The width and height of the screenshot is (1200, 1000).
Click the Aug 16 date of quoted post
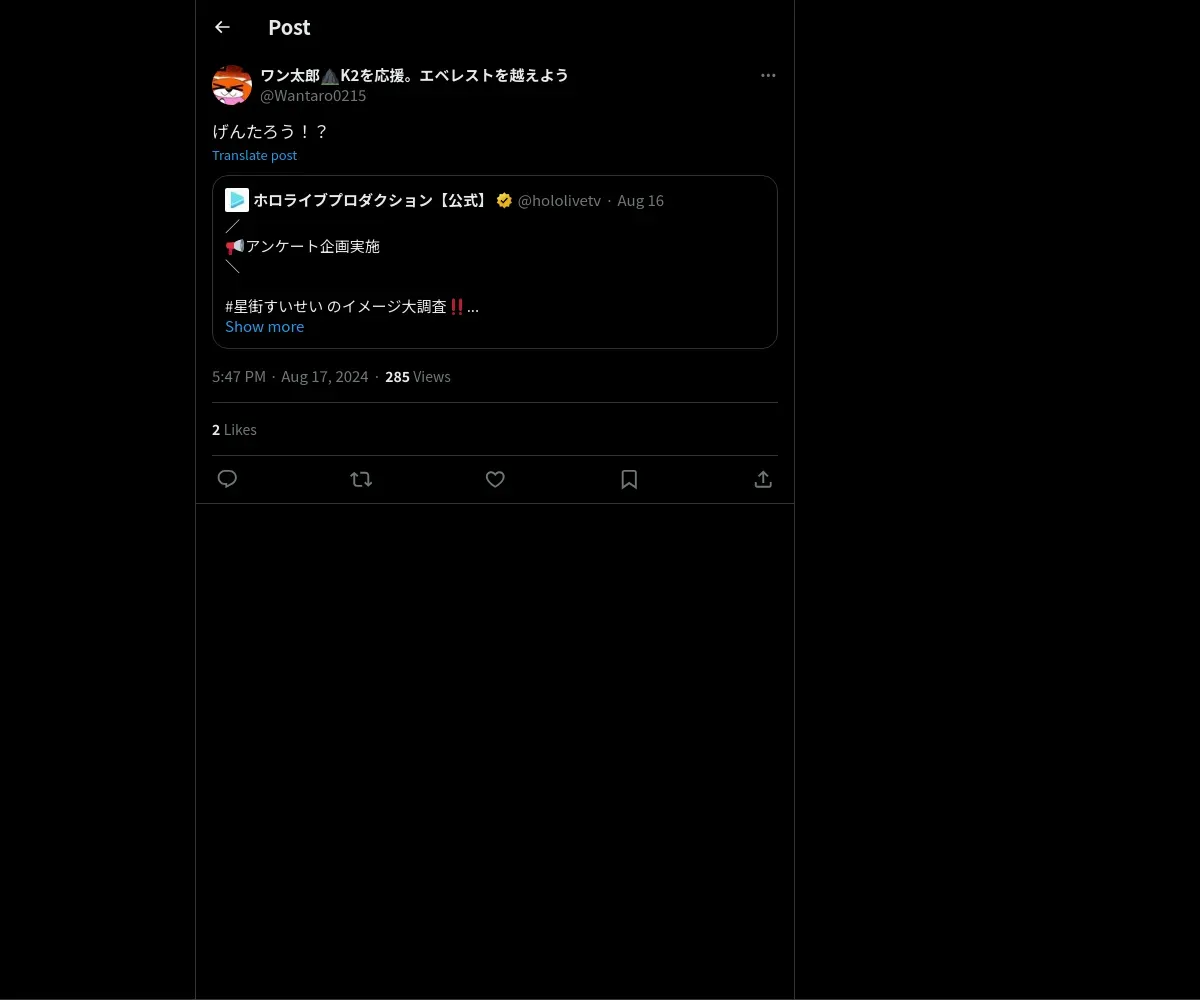(640, 200)
